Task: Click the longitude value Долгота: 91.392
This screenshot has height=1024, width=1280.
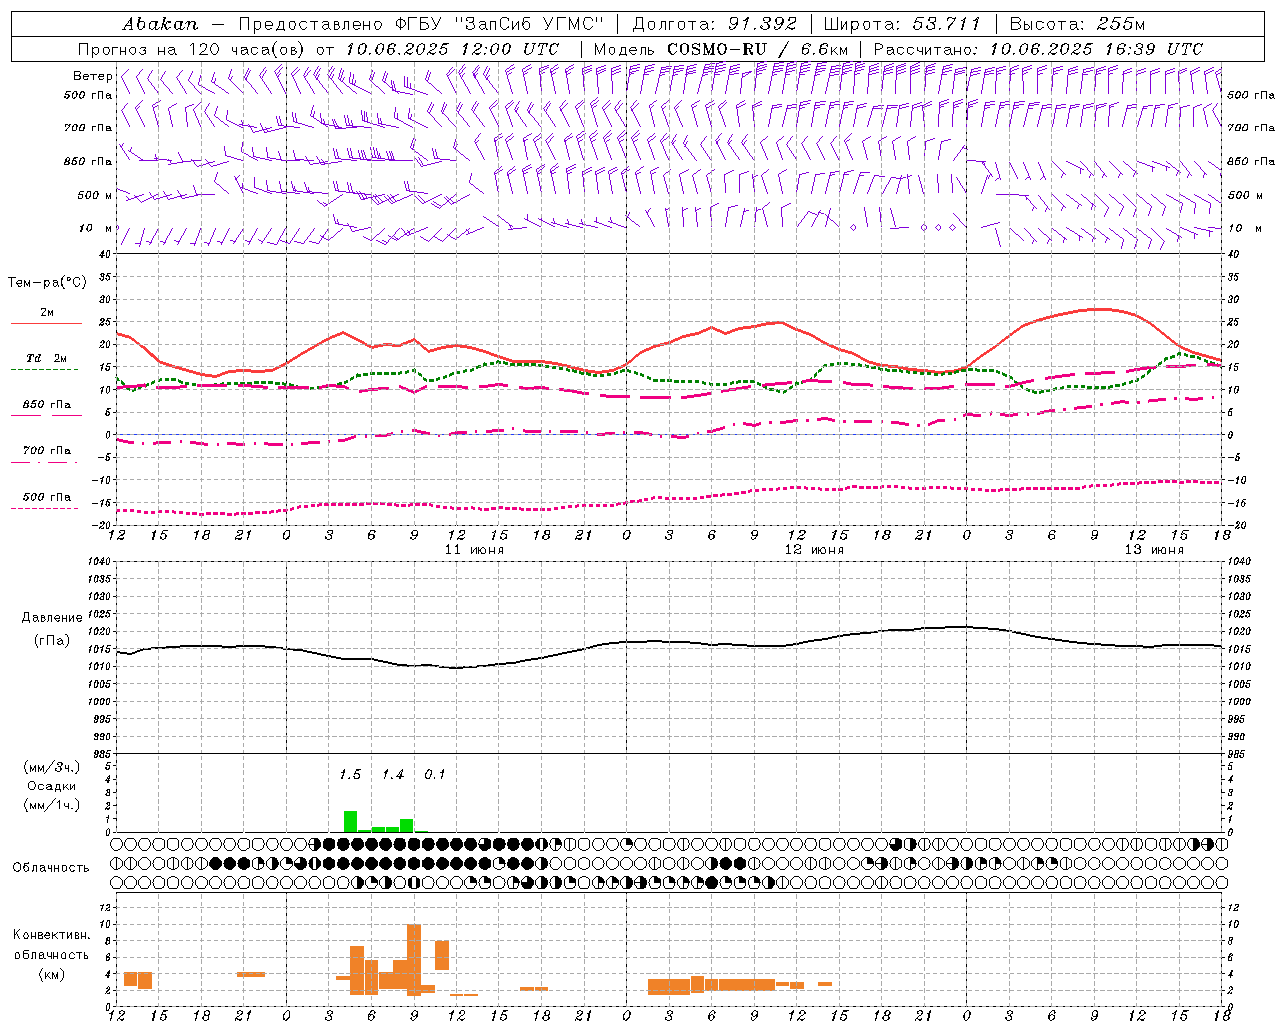Action: tap(715, 24)
